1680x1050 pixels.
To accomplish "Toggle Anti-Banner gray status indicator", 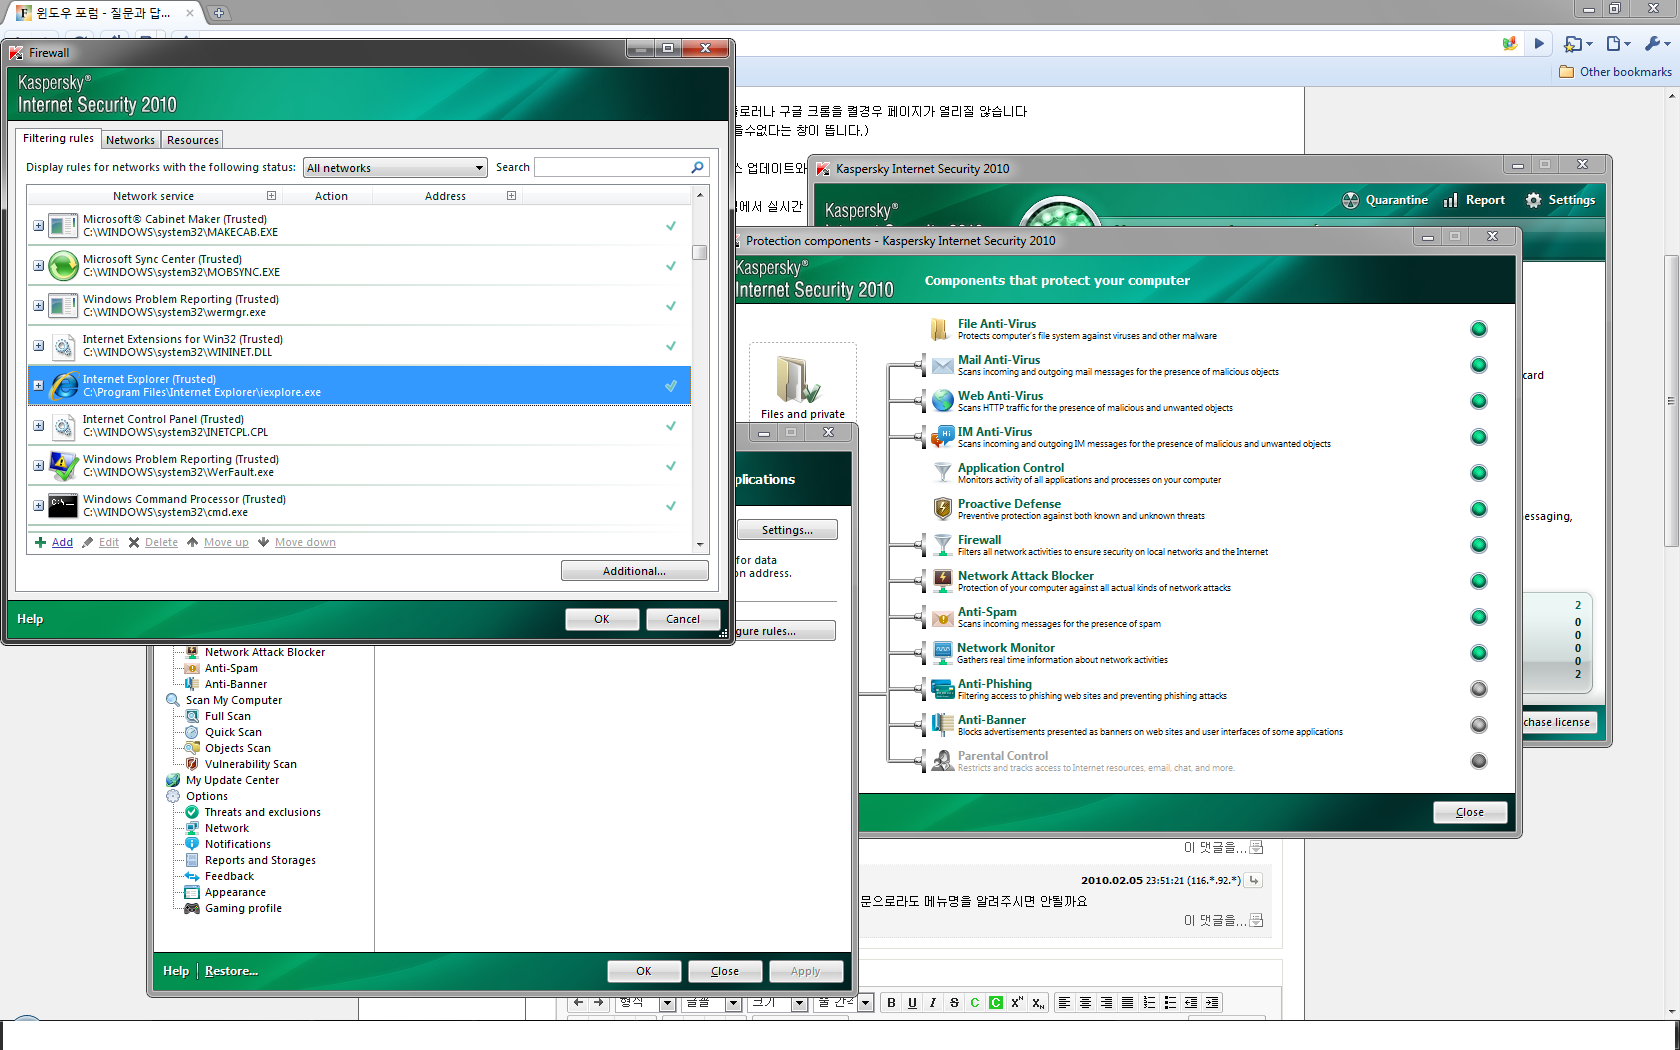I will pos(1479,725).
